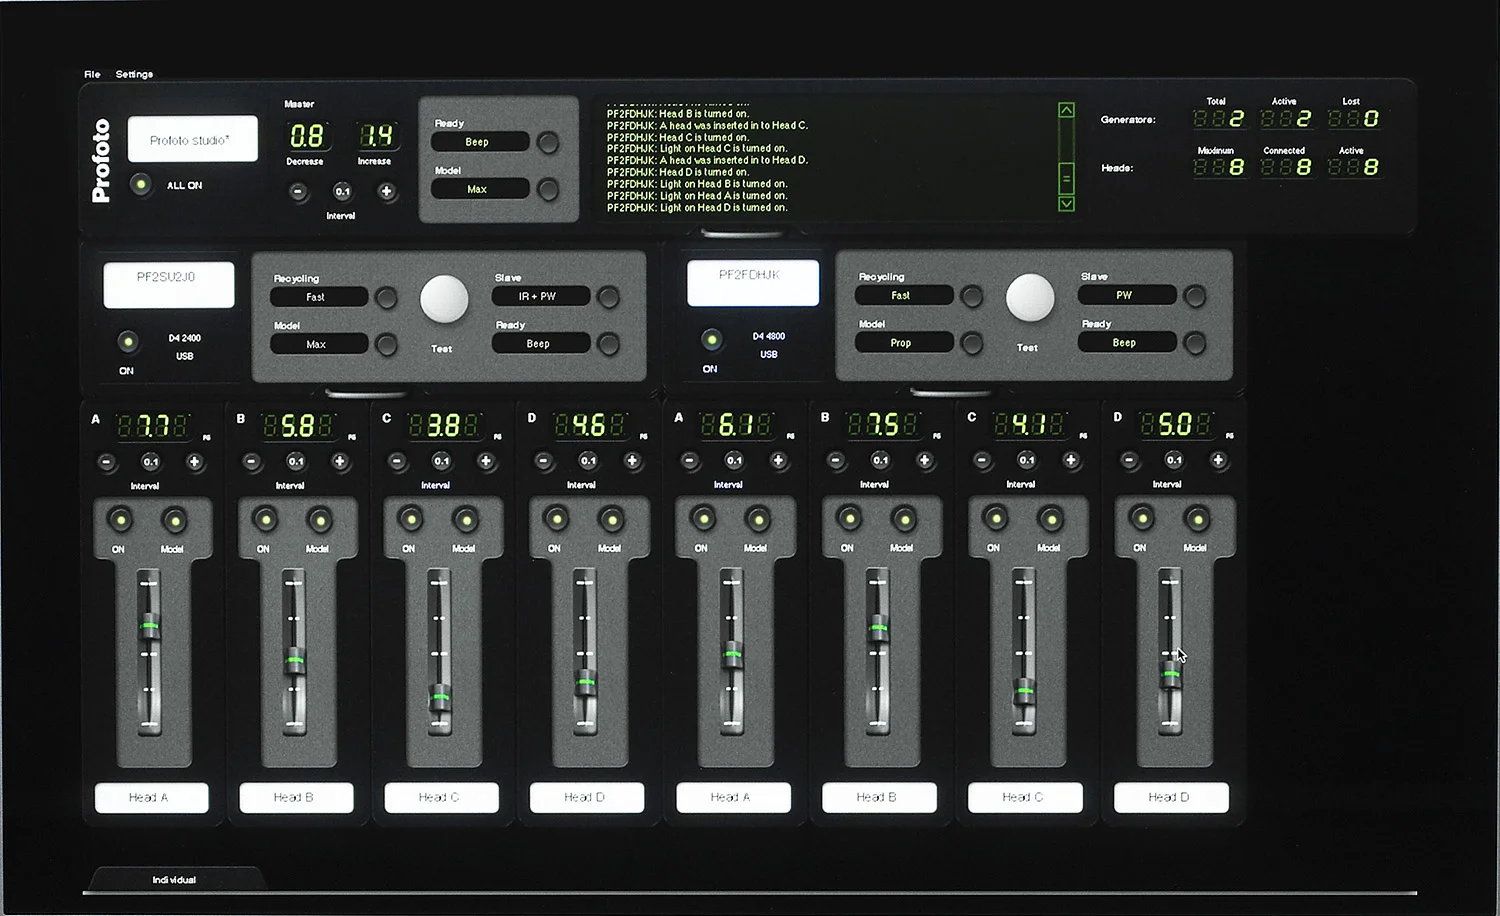Open the Settings menu
This screenshot has width=1500, height=916.
[x=134, y=74]
